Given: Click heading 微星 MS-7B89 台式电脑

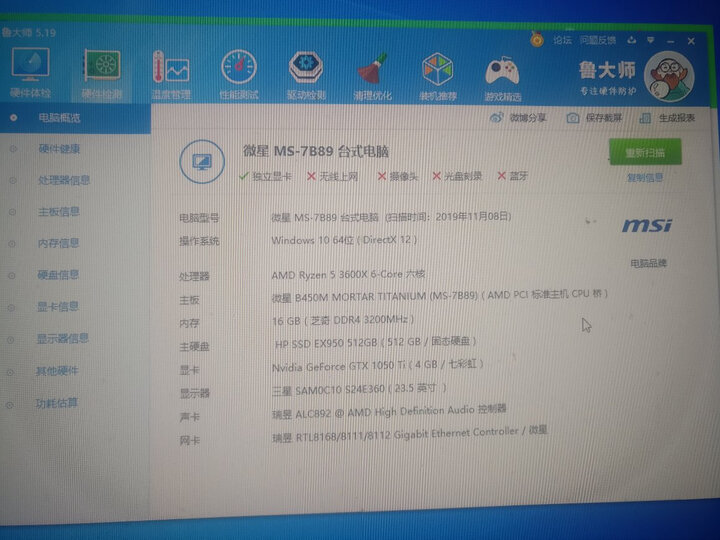Looking at the screenshot, I should pos(316,151).
